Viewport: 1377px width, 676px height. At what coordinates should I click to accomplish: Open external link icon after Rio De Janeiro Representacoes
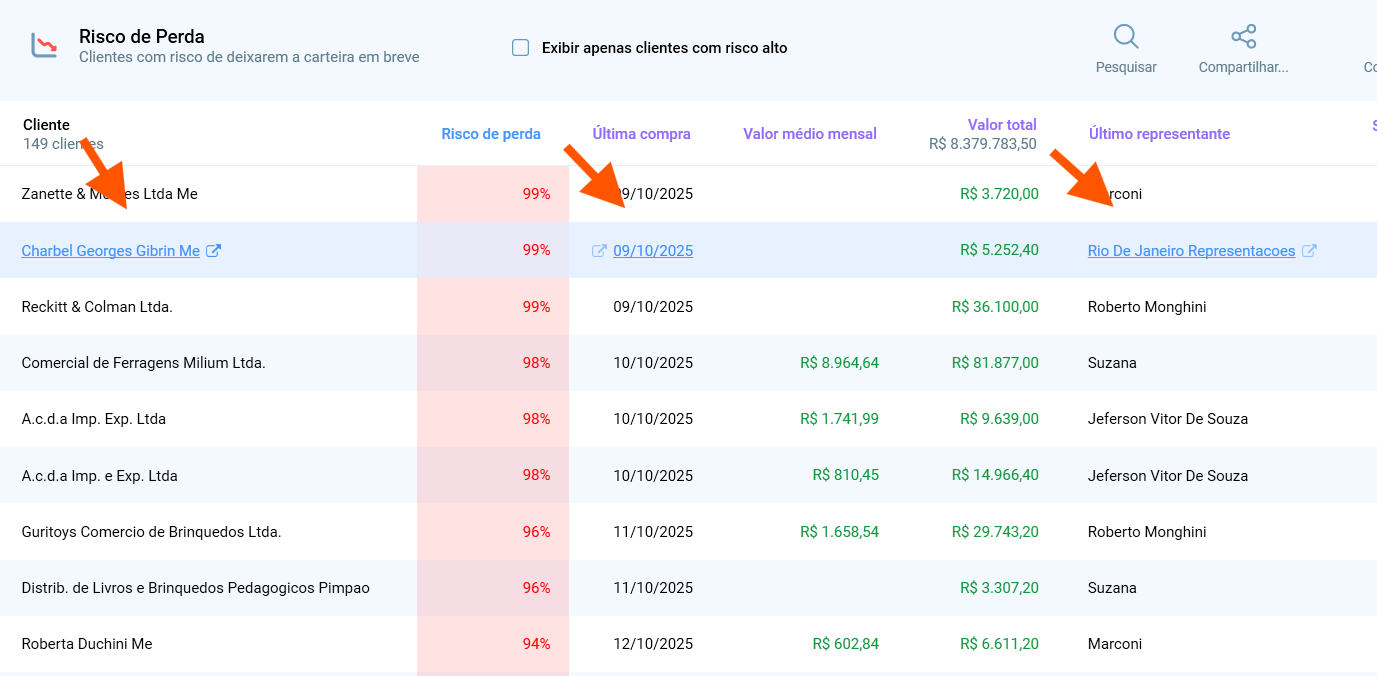1310,251
